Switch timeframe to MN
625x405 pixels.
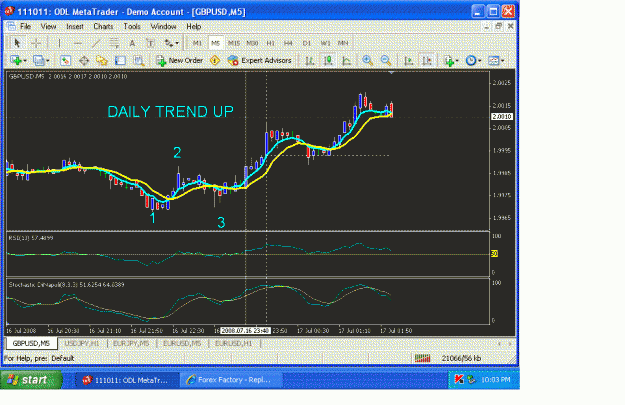[x=343, y=43]
